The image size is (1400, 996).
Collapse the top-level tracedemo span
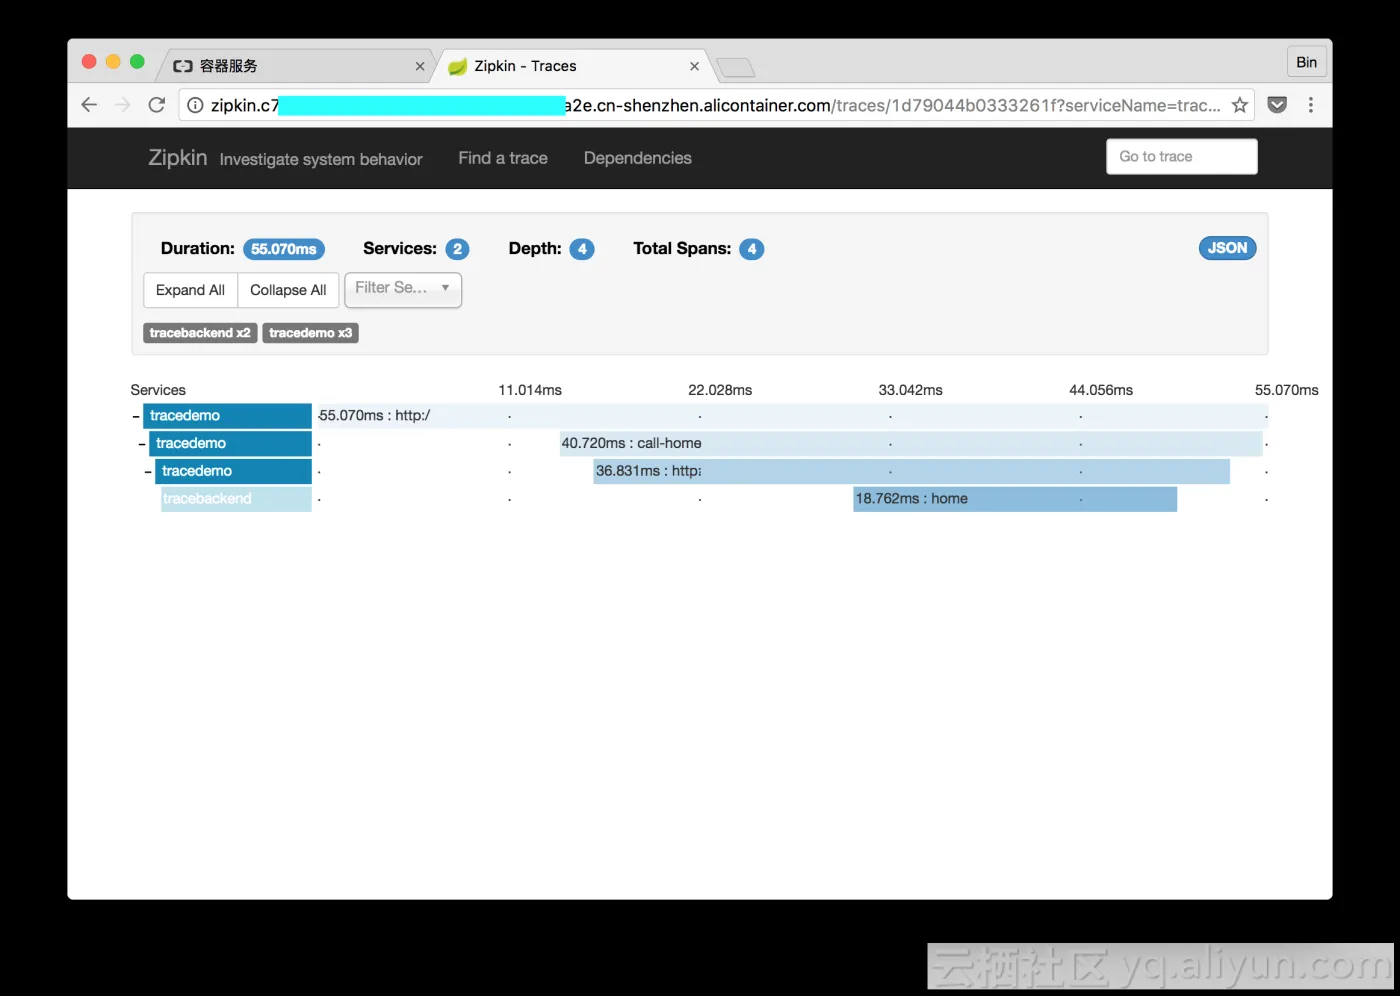pyautogui.click(x=136, y=416)
